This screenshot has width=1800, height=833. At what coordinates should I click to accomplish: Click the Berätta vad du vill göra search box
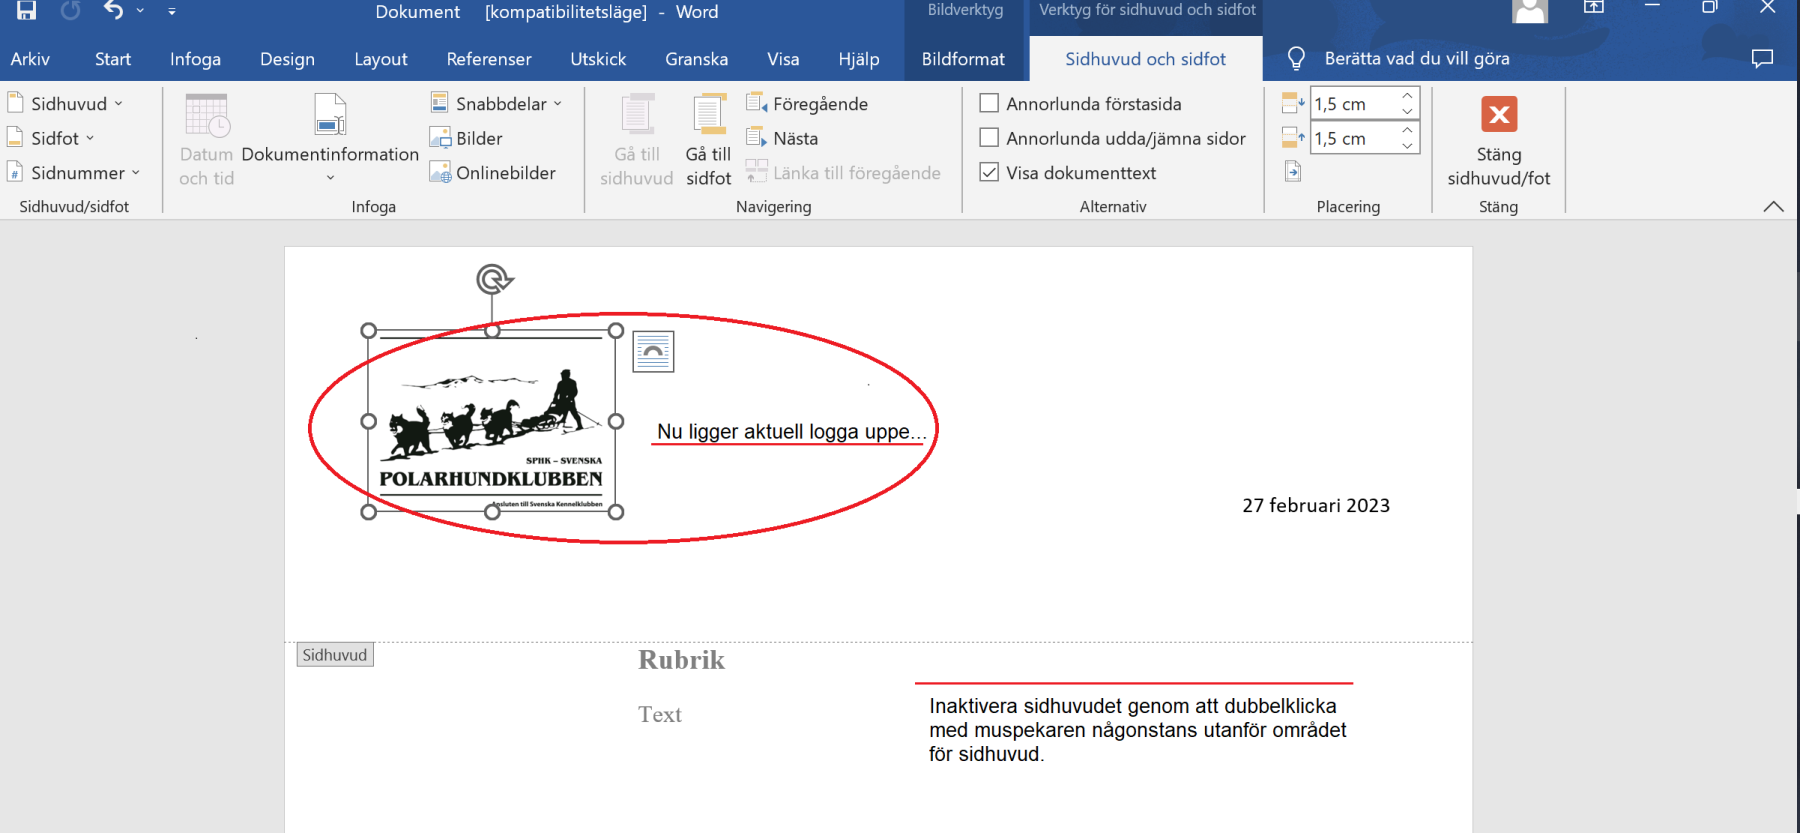[1417, 59]
